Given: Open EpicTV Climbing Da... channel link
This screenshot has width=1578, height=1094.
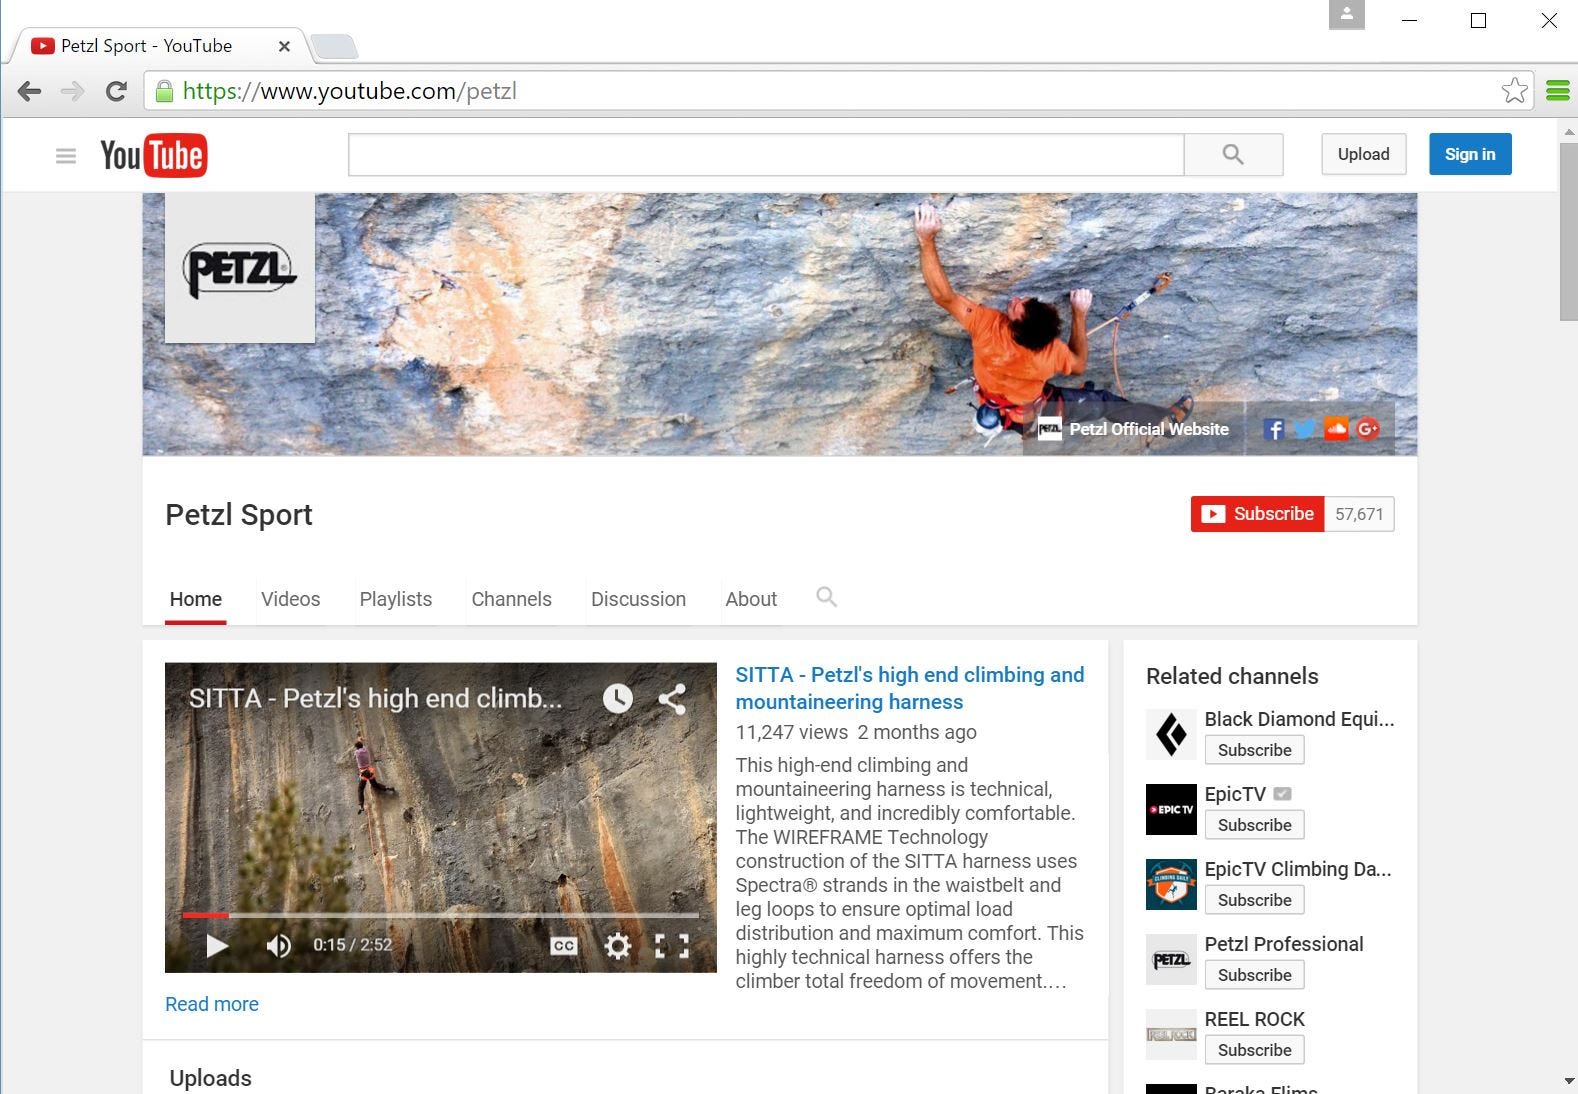Looking at the screenshot, I should point(1298,869).
